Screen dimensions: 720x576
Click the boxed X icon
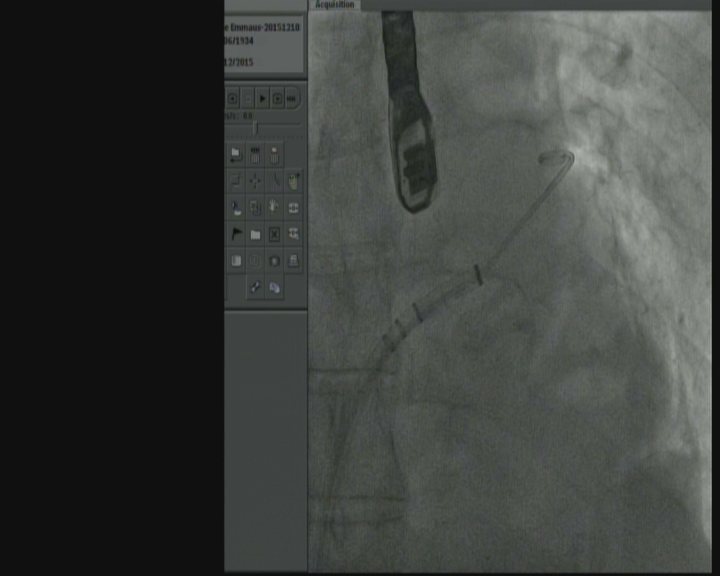coord(274,234)
